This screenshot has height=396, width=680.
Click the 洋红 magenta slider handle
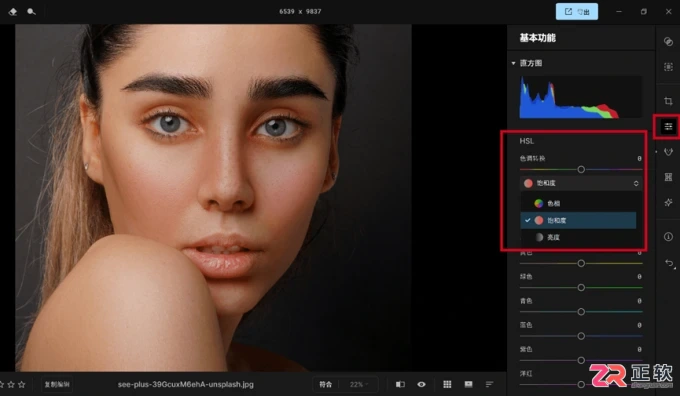coord(581,384)
